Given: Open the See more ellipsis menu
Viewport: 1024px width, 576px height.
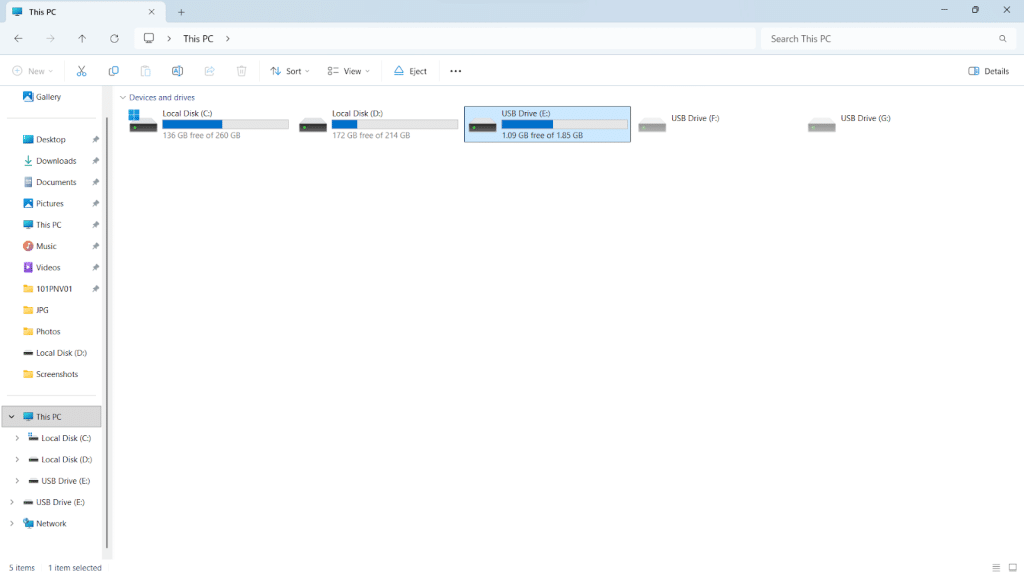Looking at the screenshot, I should click(x=456, y=71).
